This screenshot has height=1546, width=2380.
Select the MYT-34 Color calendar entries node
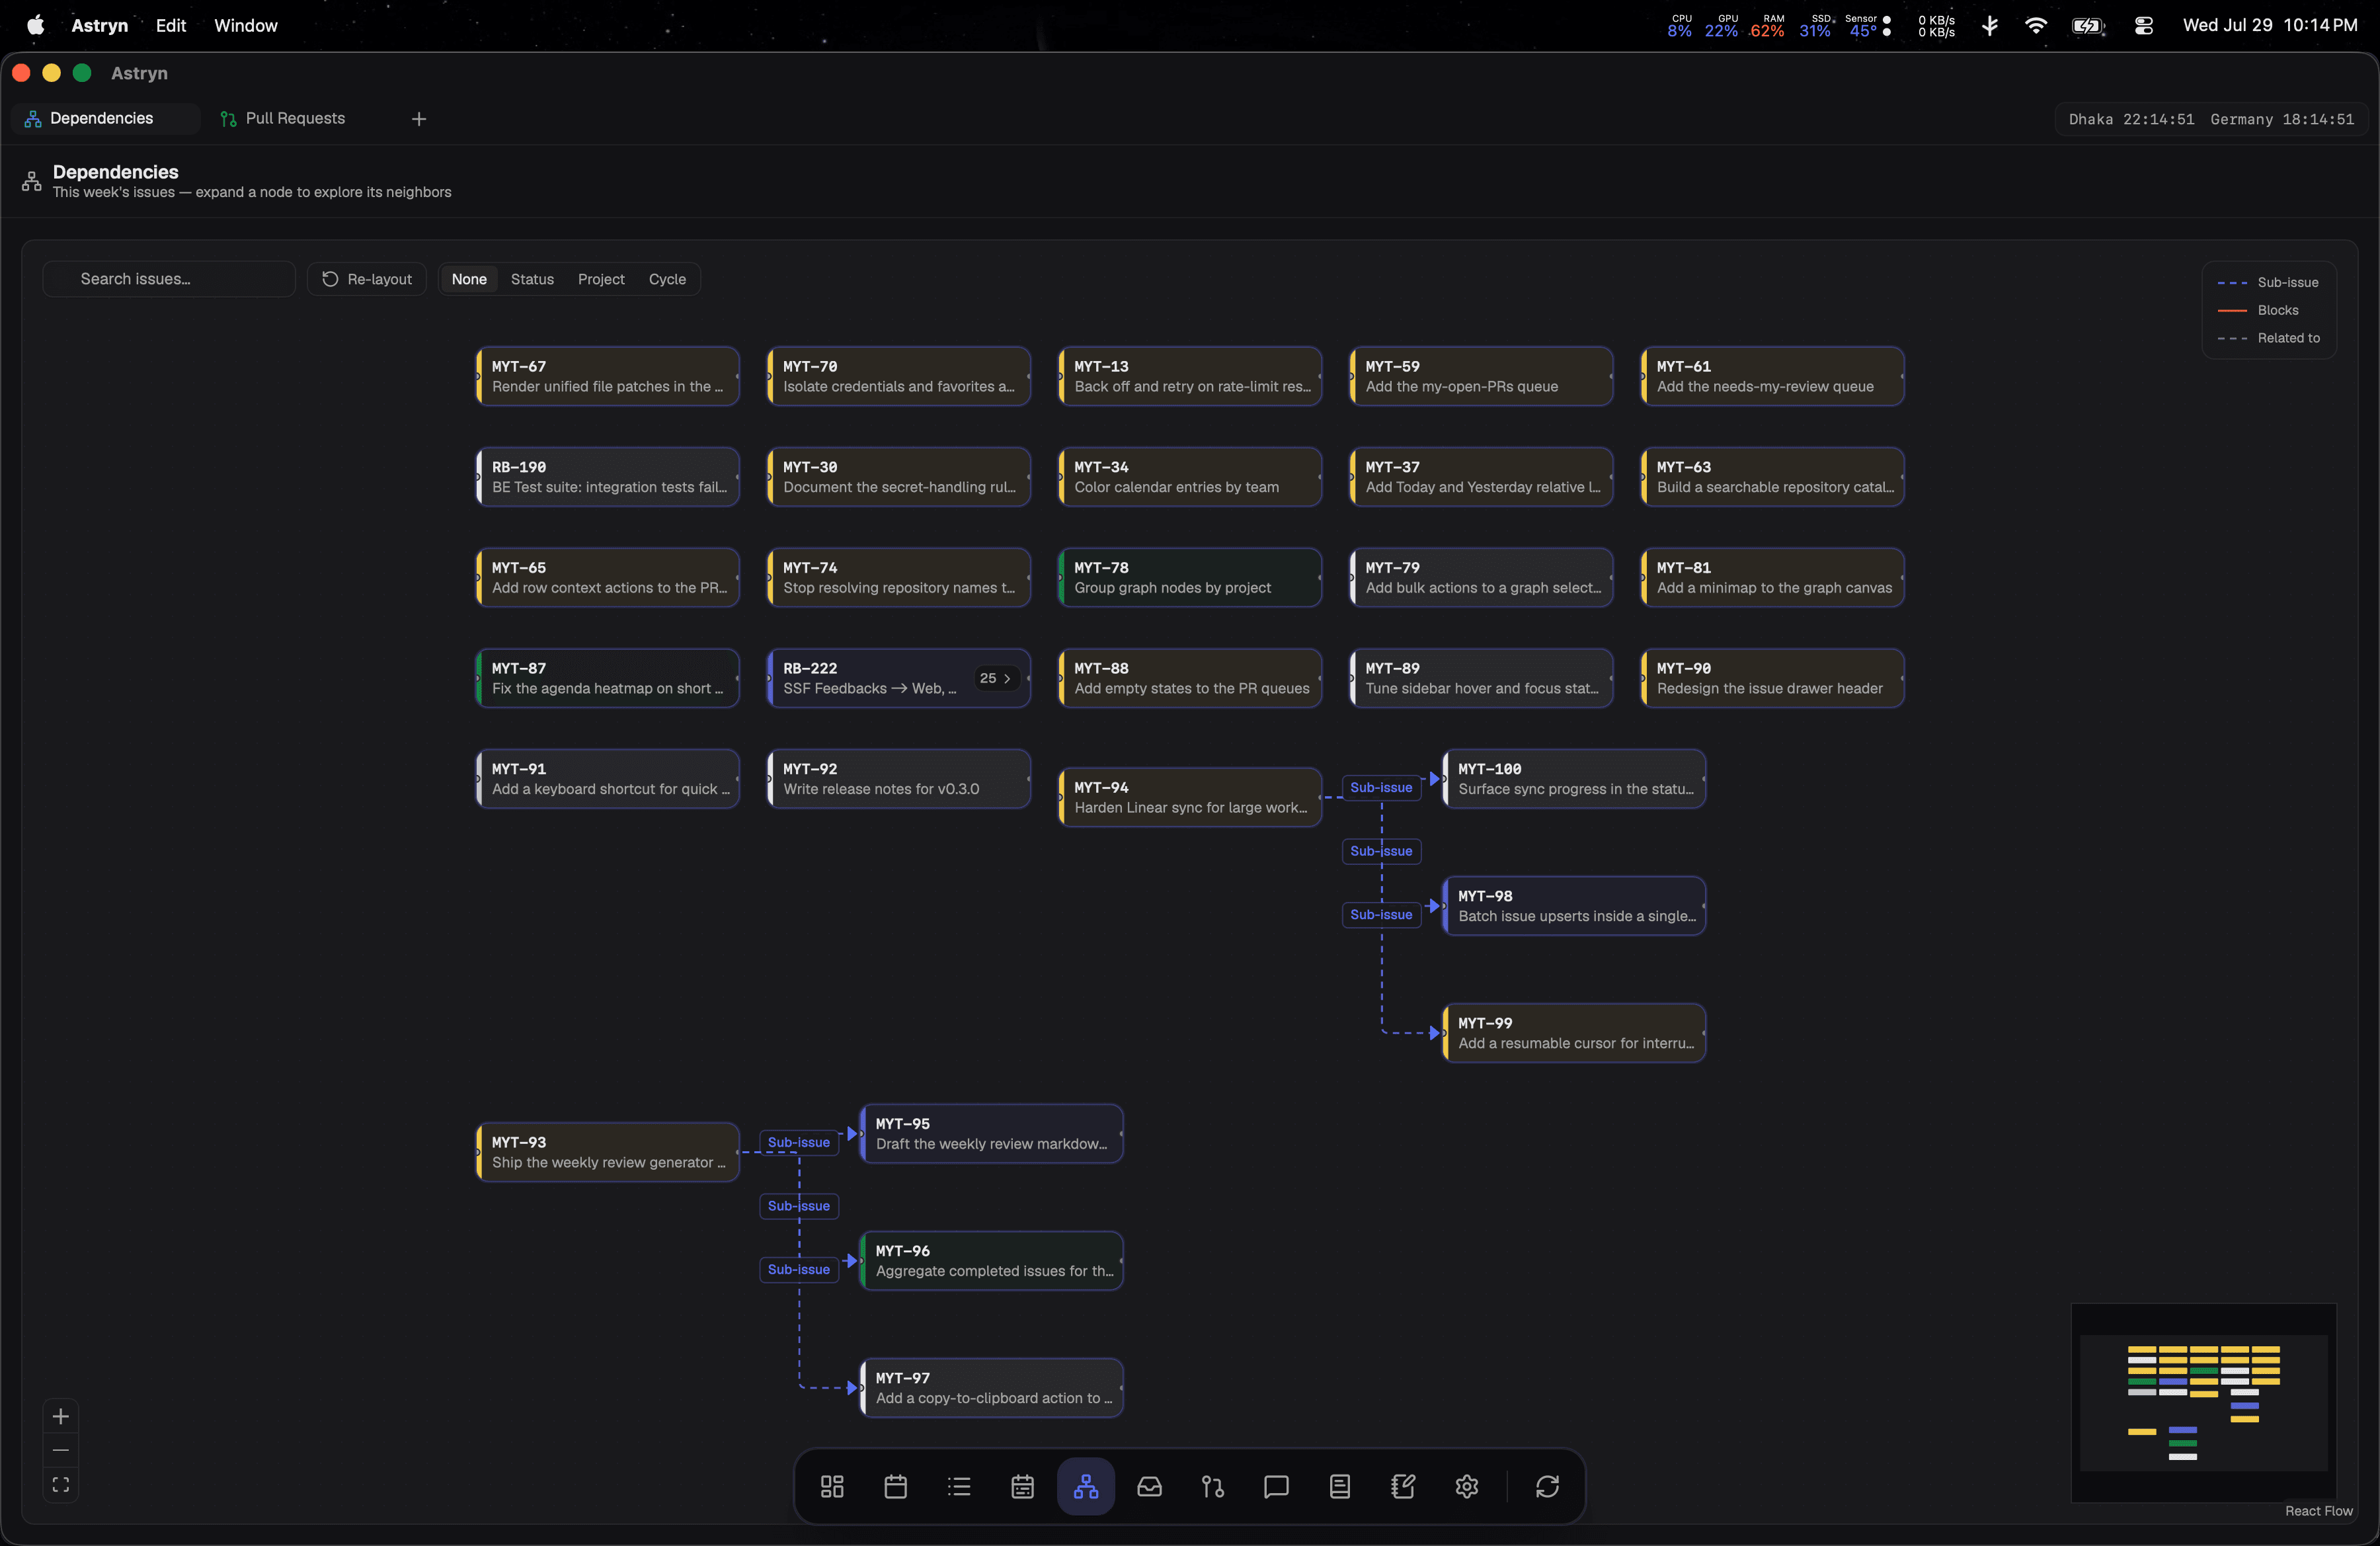(1190, 477)
